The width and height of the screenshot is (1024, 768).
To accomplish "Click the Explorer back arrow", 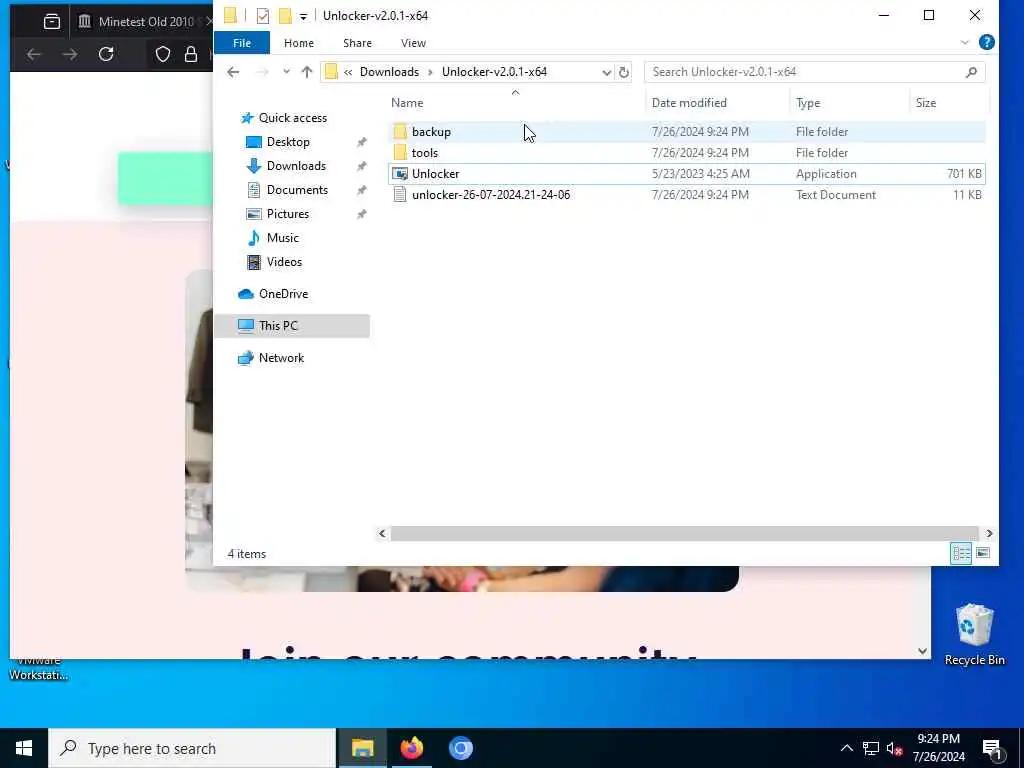I will click(233, 72).
